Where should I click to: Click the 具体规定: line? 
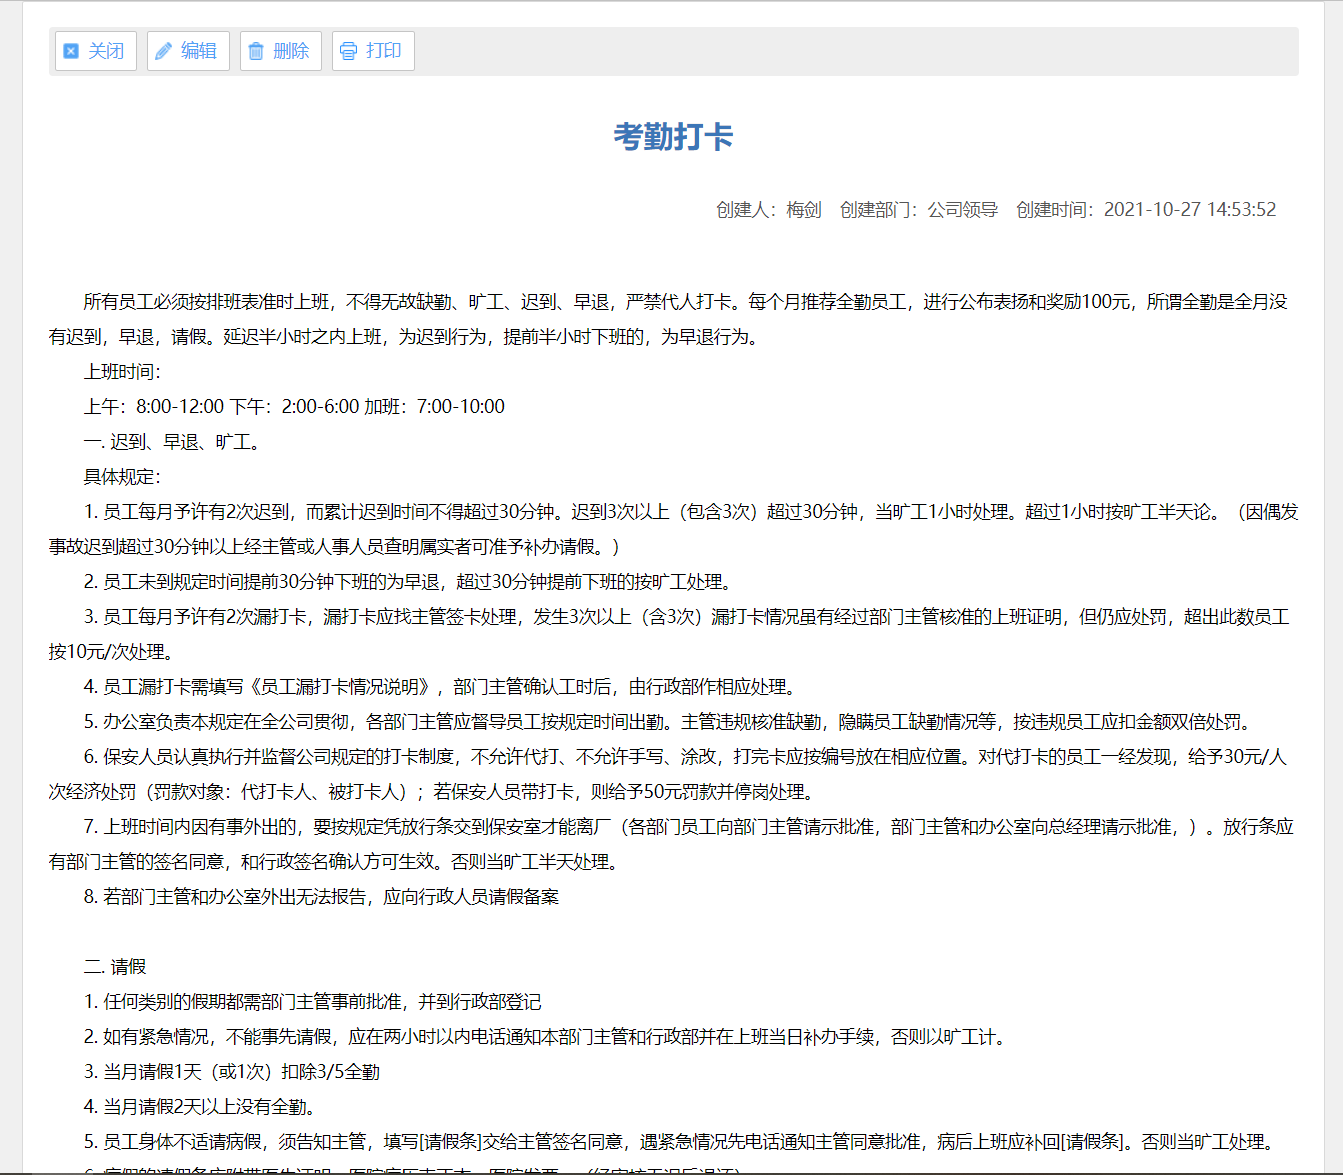(x=122, y=477)
